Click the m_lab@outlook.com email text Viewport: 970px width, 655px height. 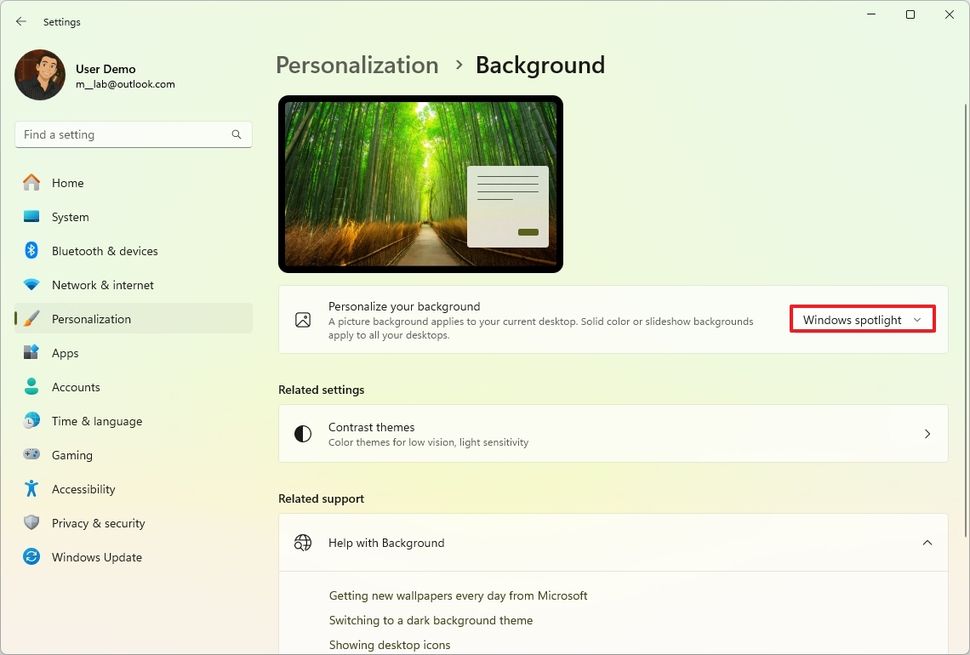click(x=125, y=84)
